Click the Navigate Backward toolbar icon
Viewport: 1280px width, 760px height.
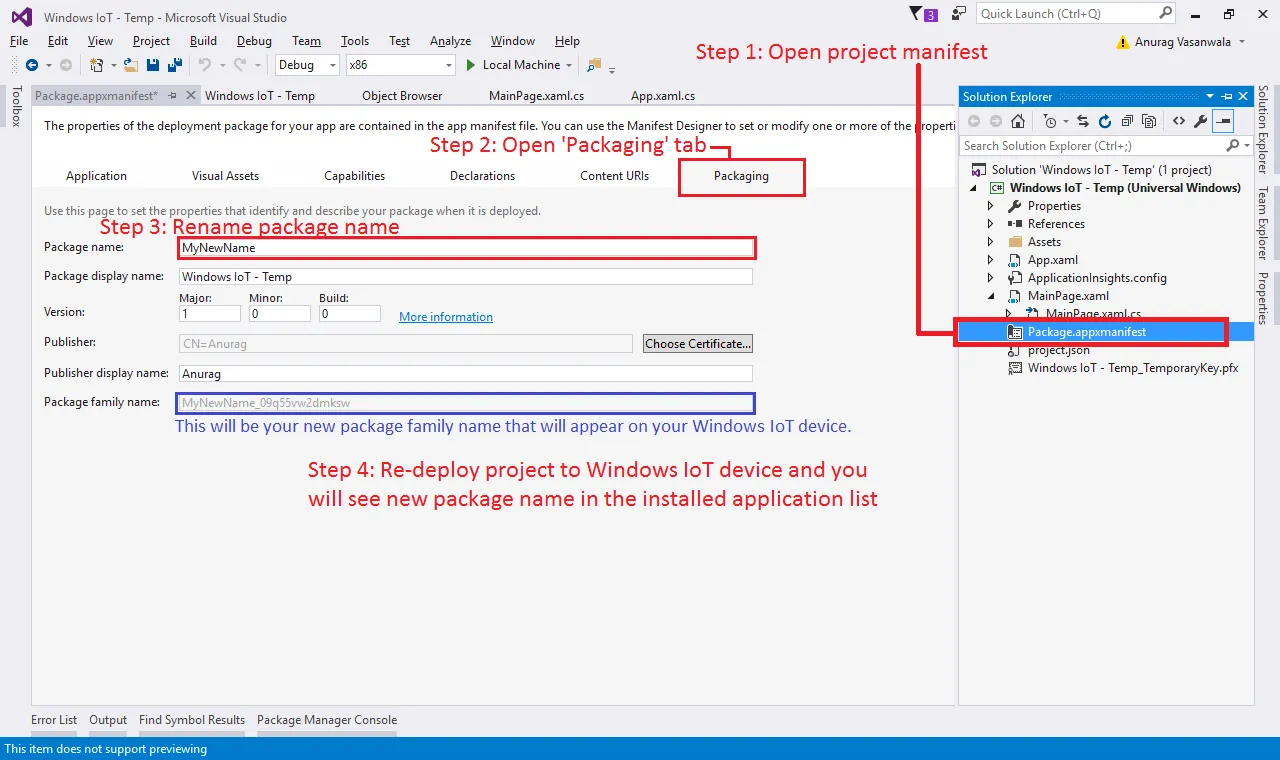pos(32,65)
